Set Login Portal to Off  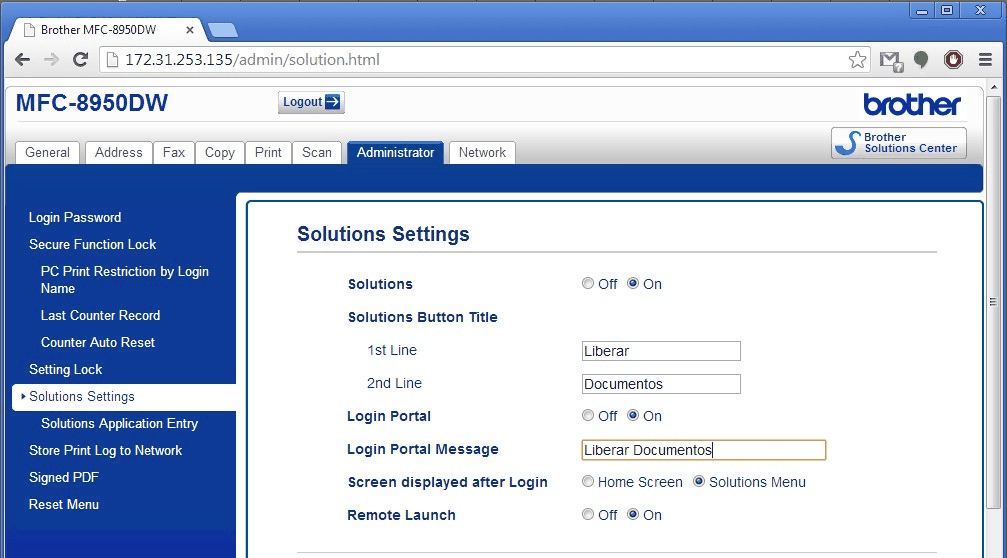588,416
